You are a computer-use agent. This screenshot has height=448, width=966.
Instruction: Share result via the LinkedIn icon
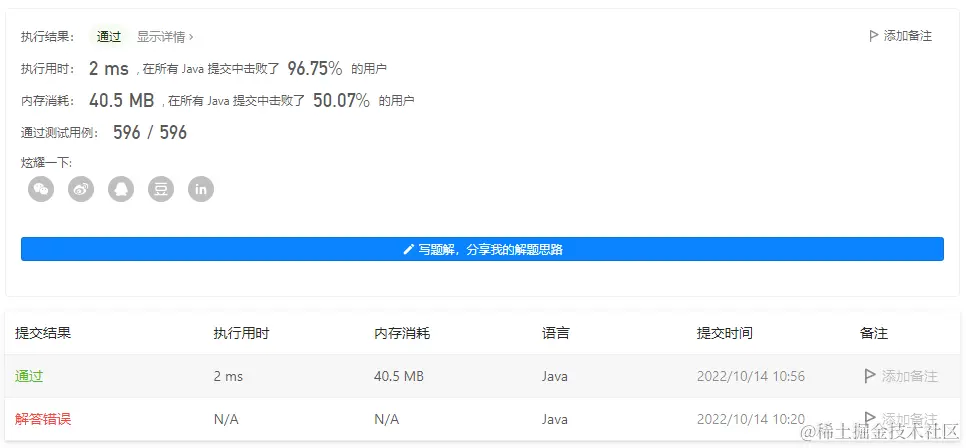pyautogui.click(x=201, y=189)
